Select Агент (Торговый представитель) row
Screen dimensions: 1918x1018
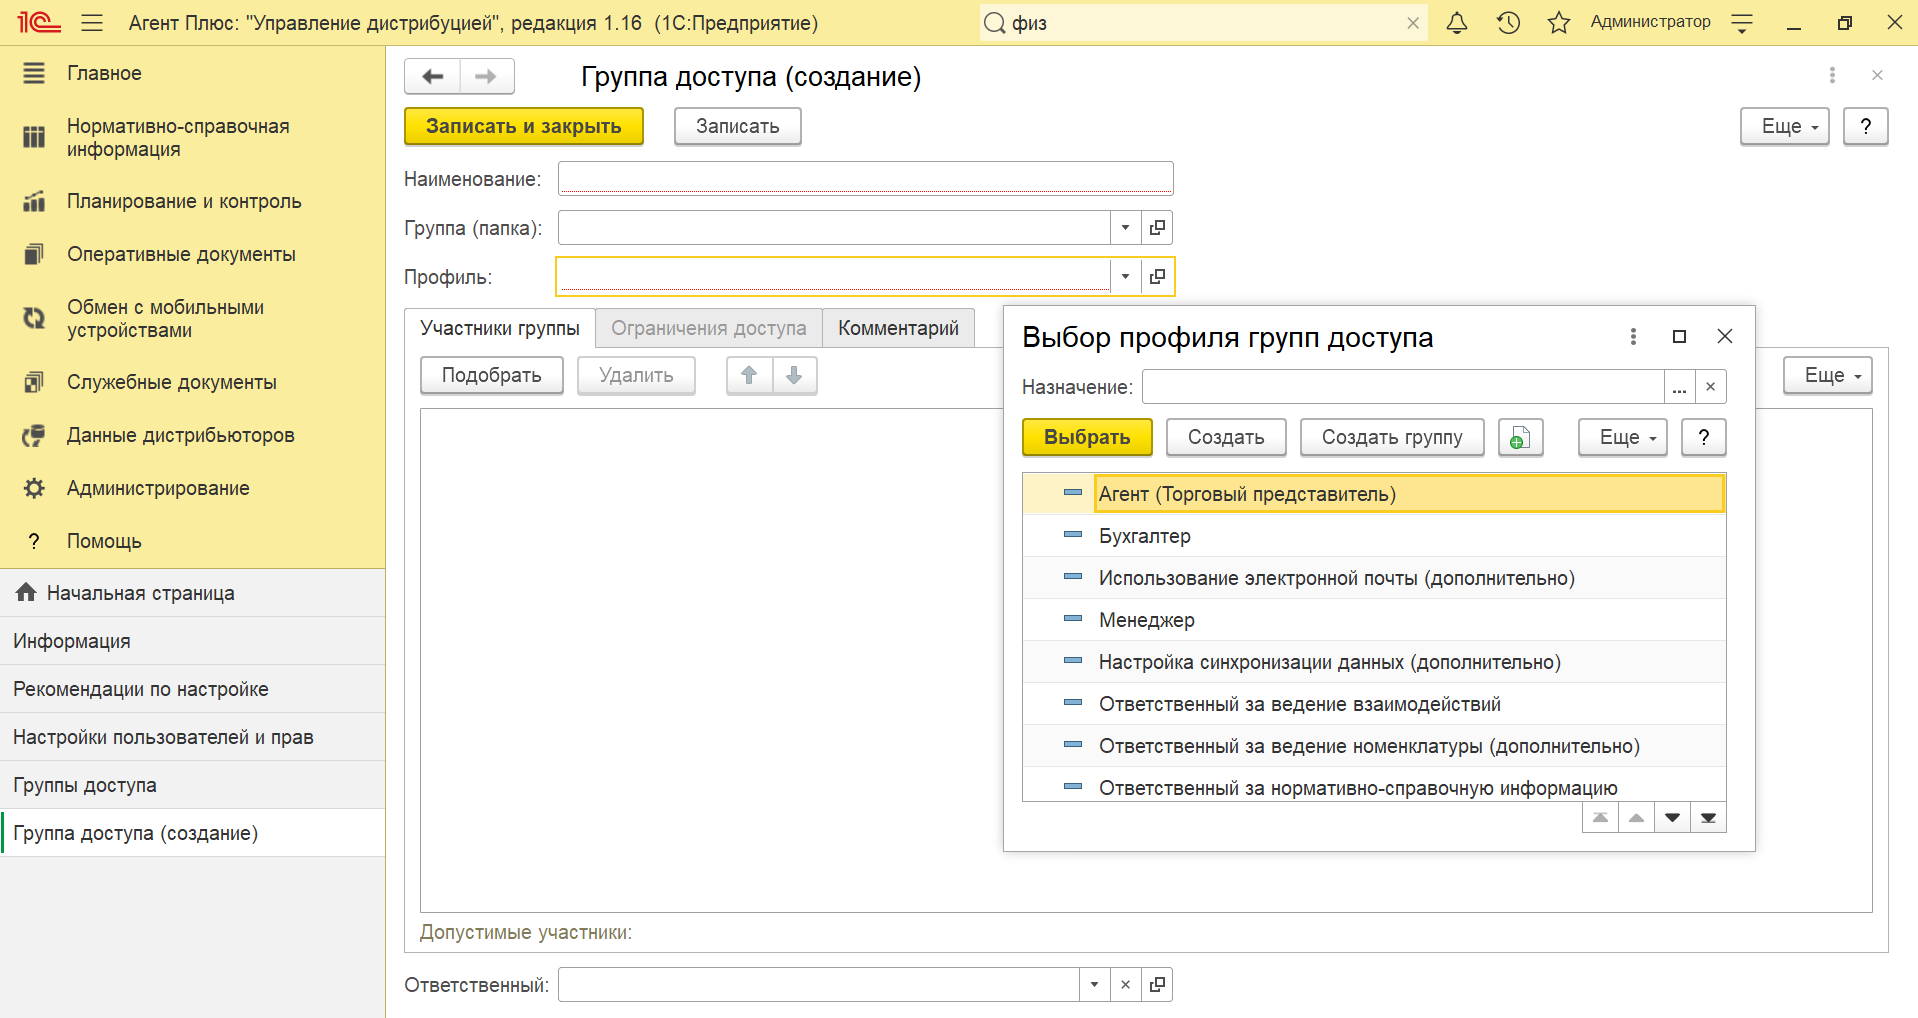pos(1374,493)
